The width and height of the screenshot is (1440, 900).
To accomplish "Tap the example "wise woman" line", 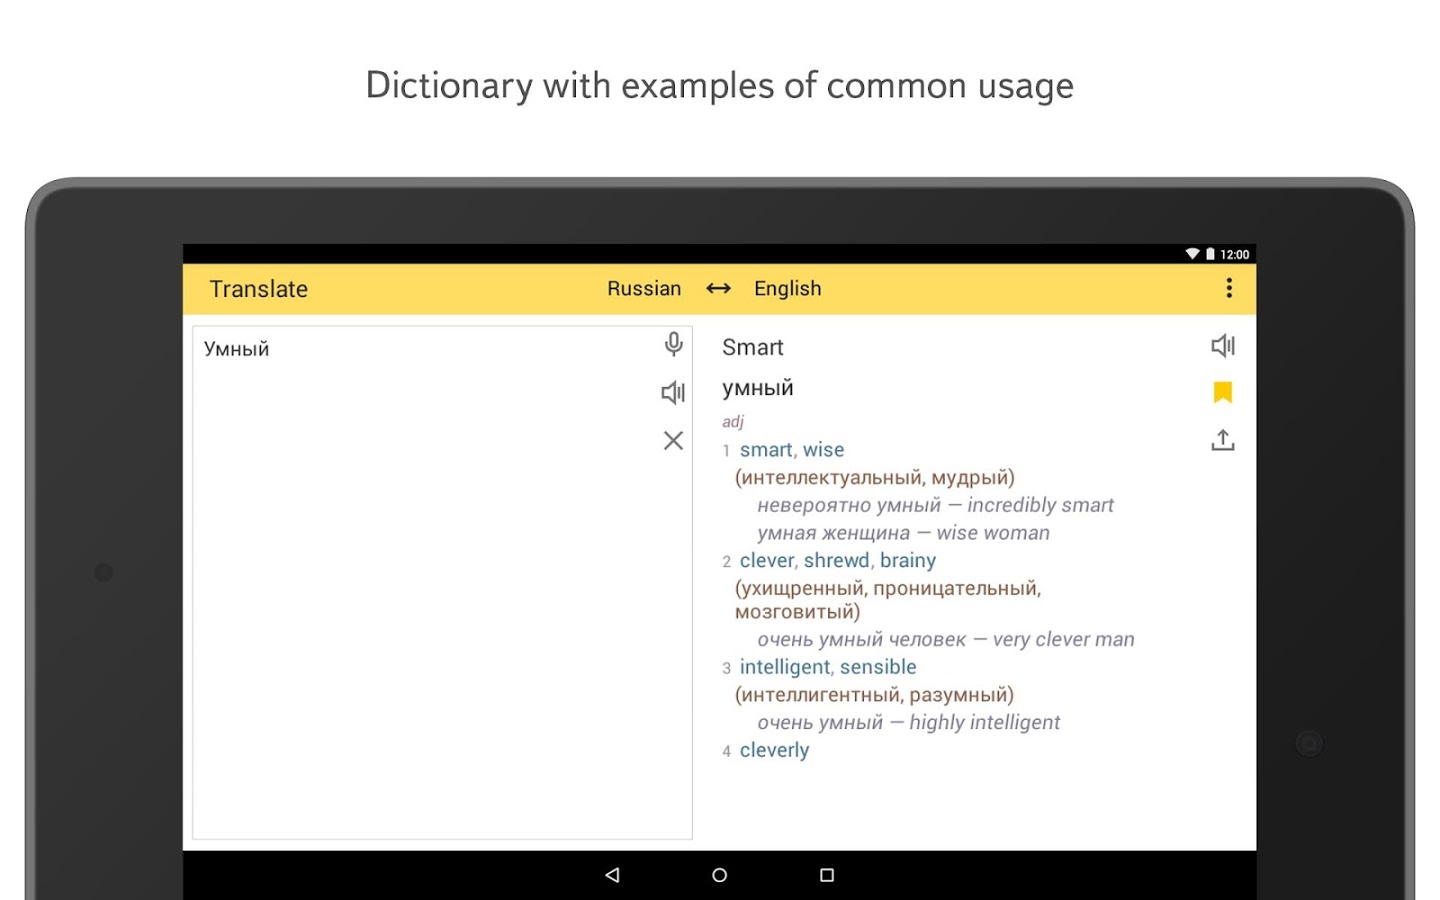I will coord(903,533).
